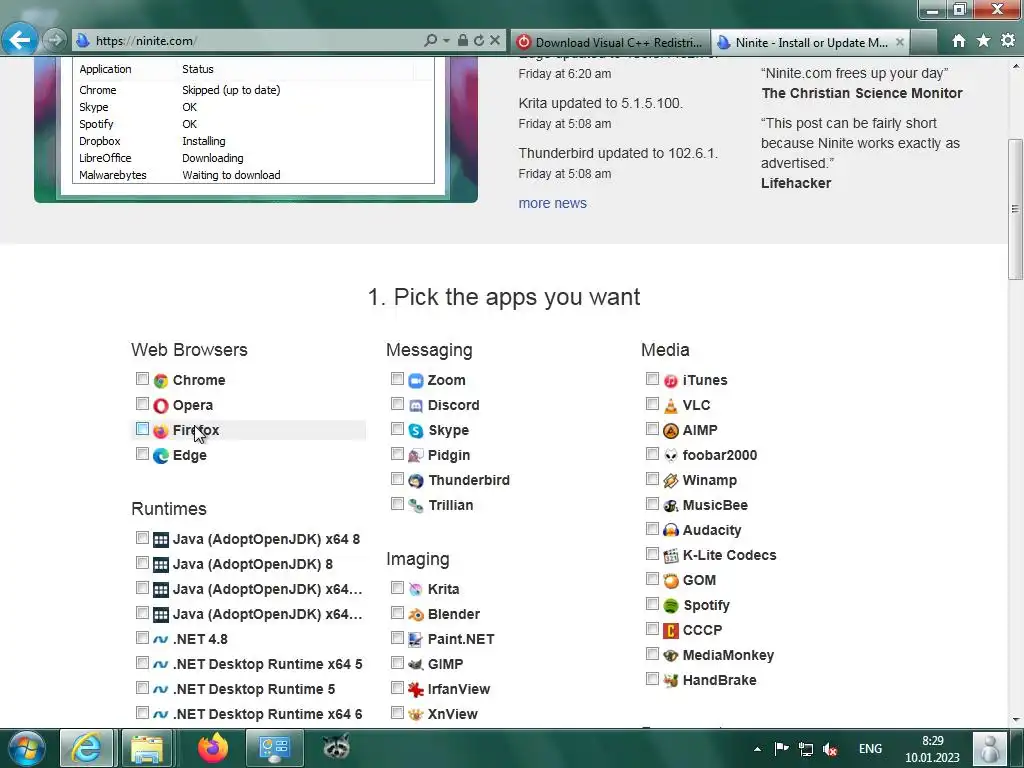The width and height of the screenshot is (1024, 768).
Task: Click the ENG language indicator
Action: [870, 749]
